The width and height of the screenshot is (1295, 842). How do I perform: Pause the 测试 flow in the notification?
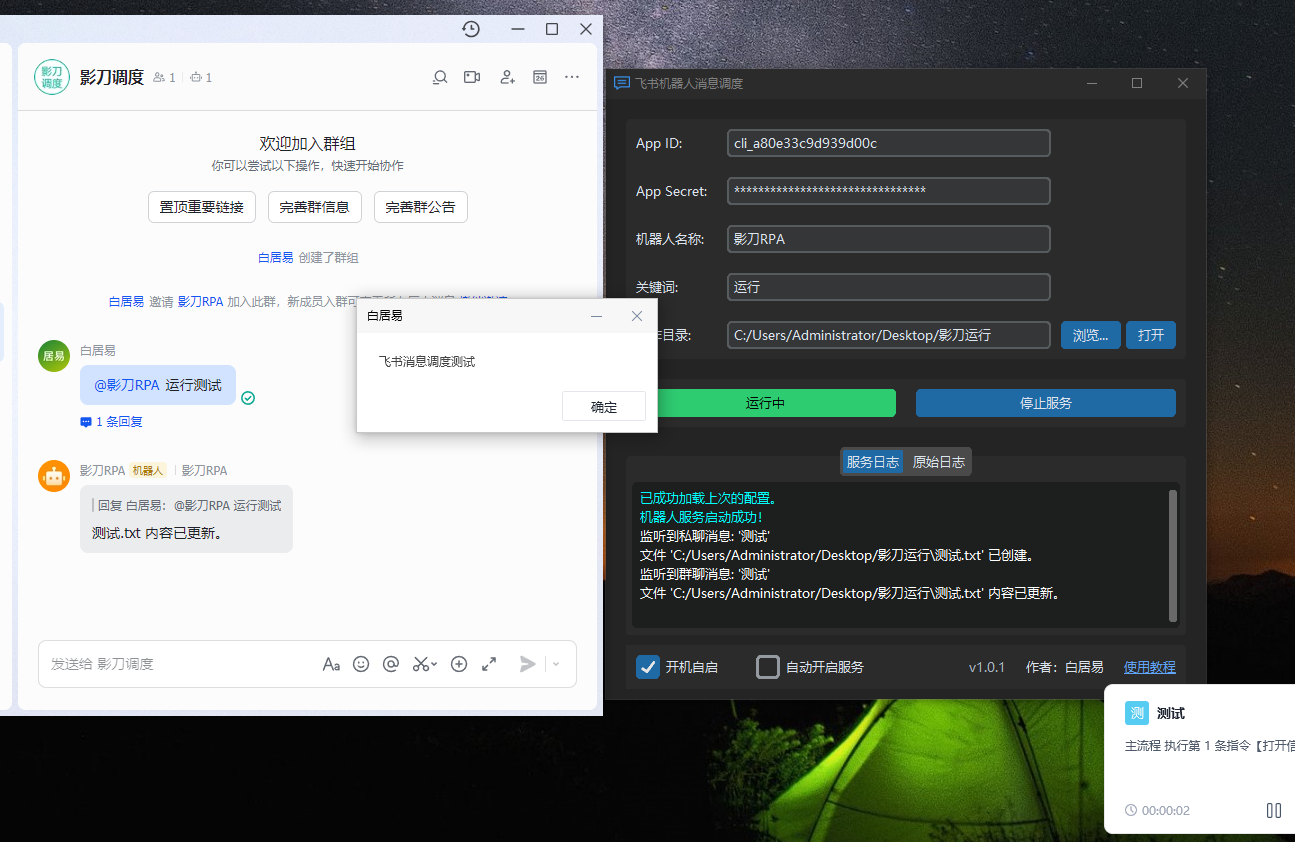click(1273, 810)
